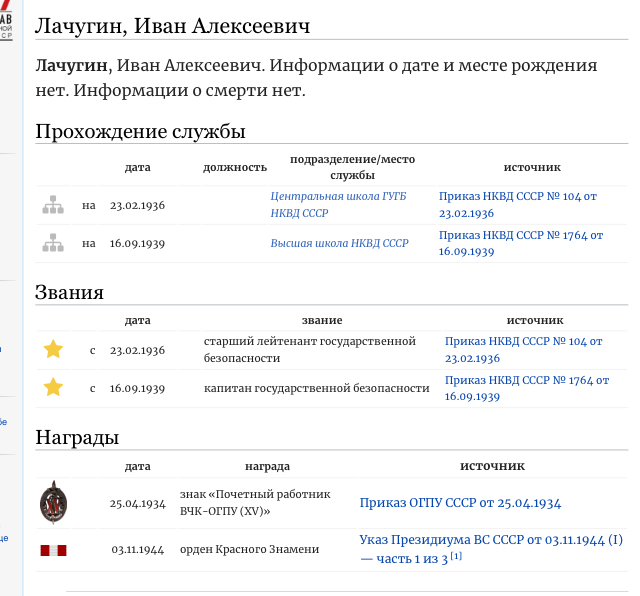Click the подразделение/место службы column header
This screenshot has width=640, height=596.
(x=353, y=167)
